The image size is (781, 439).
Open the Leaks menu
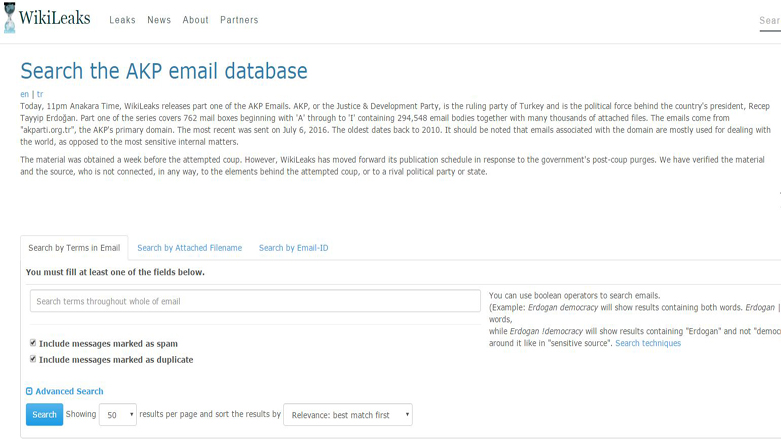123,20
